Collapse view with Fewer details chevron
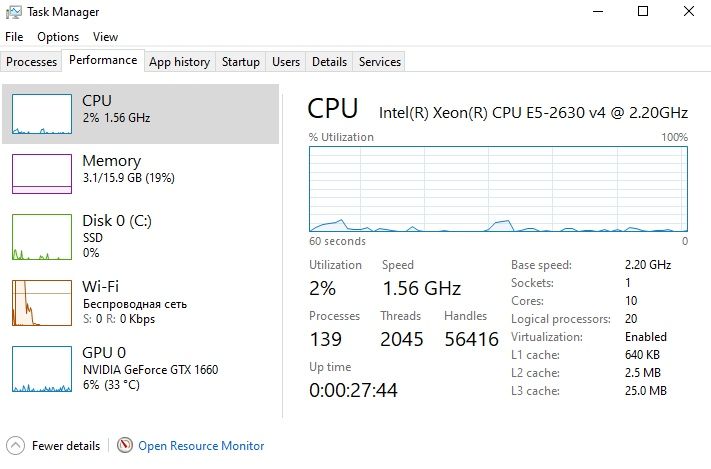711x469 pixels. [15, 445]
